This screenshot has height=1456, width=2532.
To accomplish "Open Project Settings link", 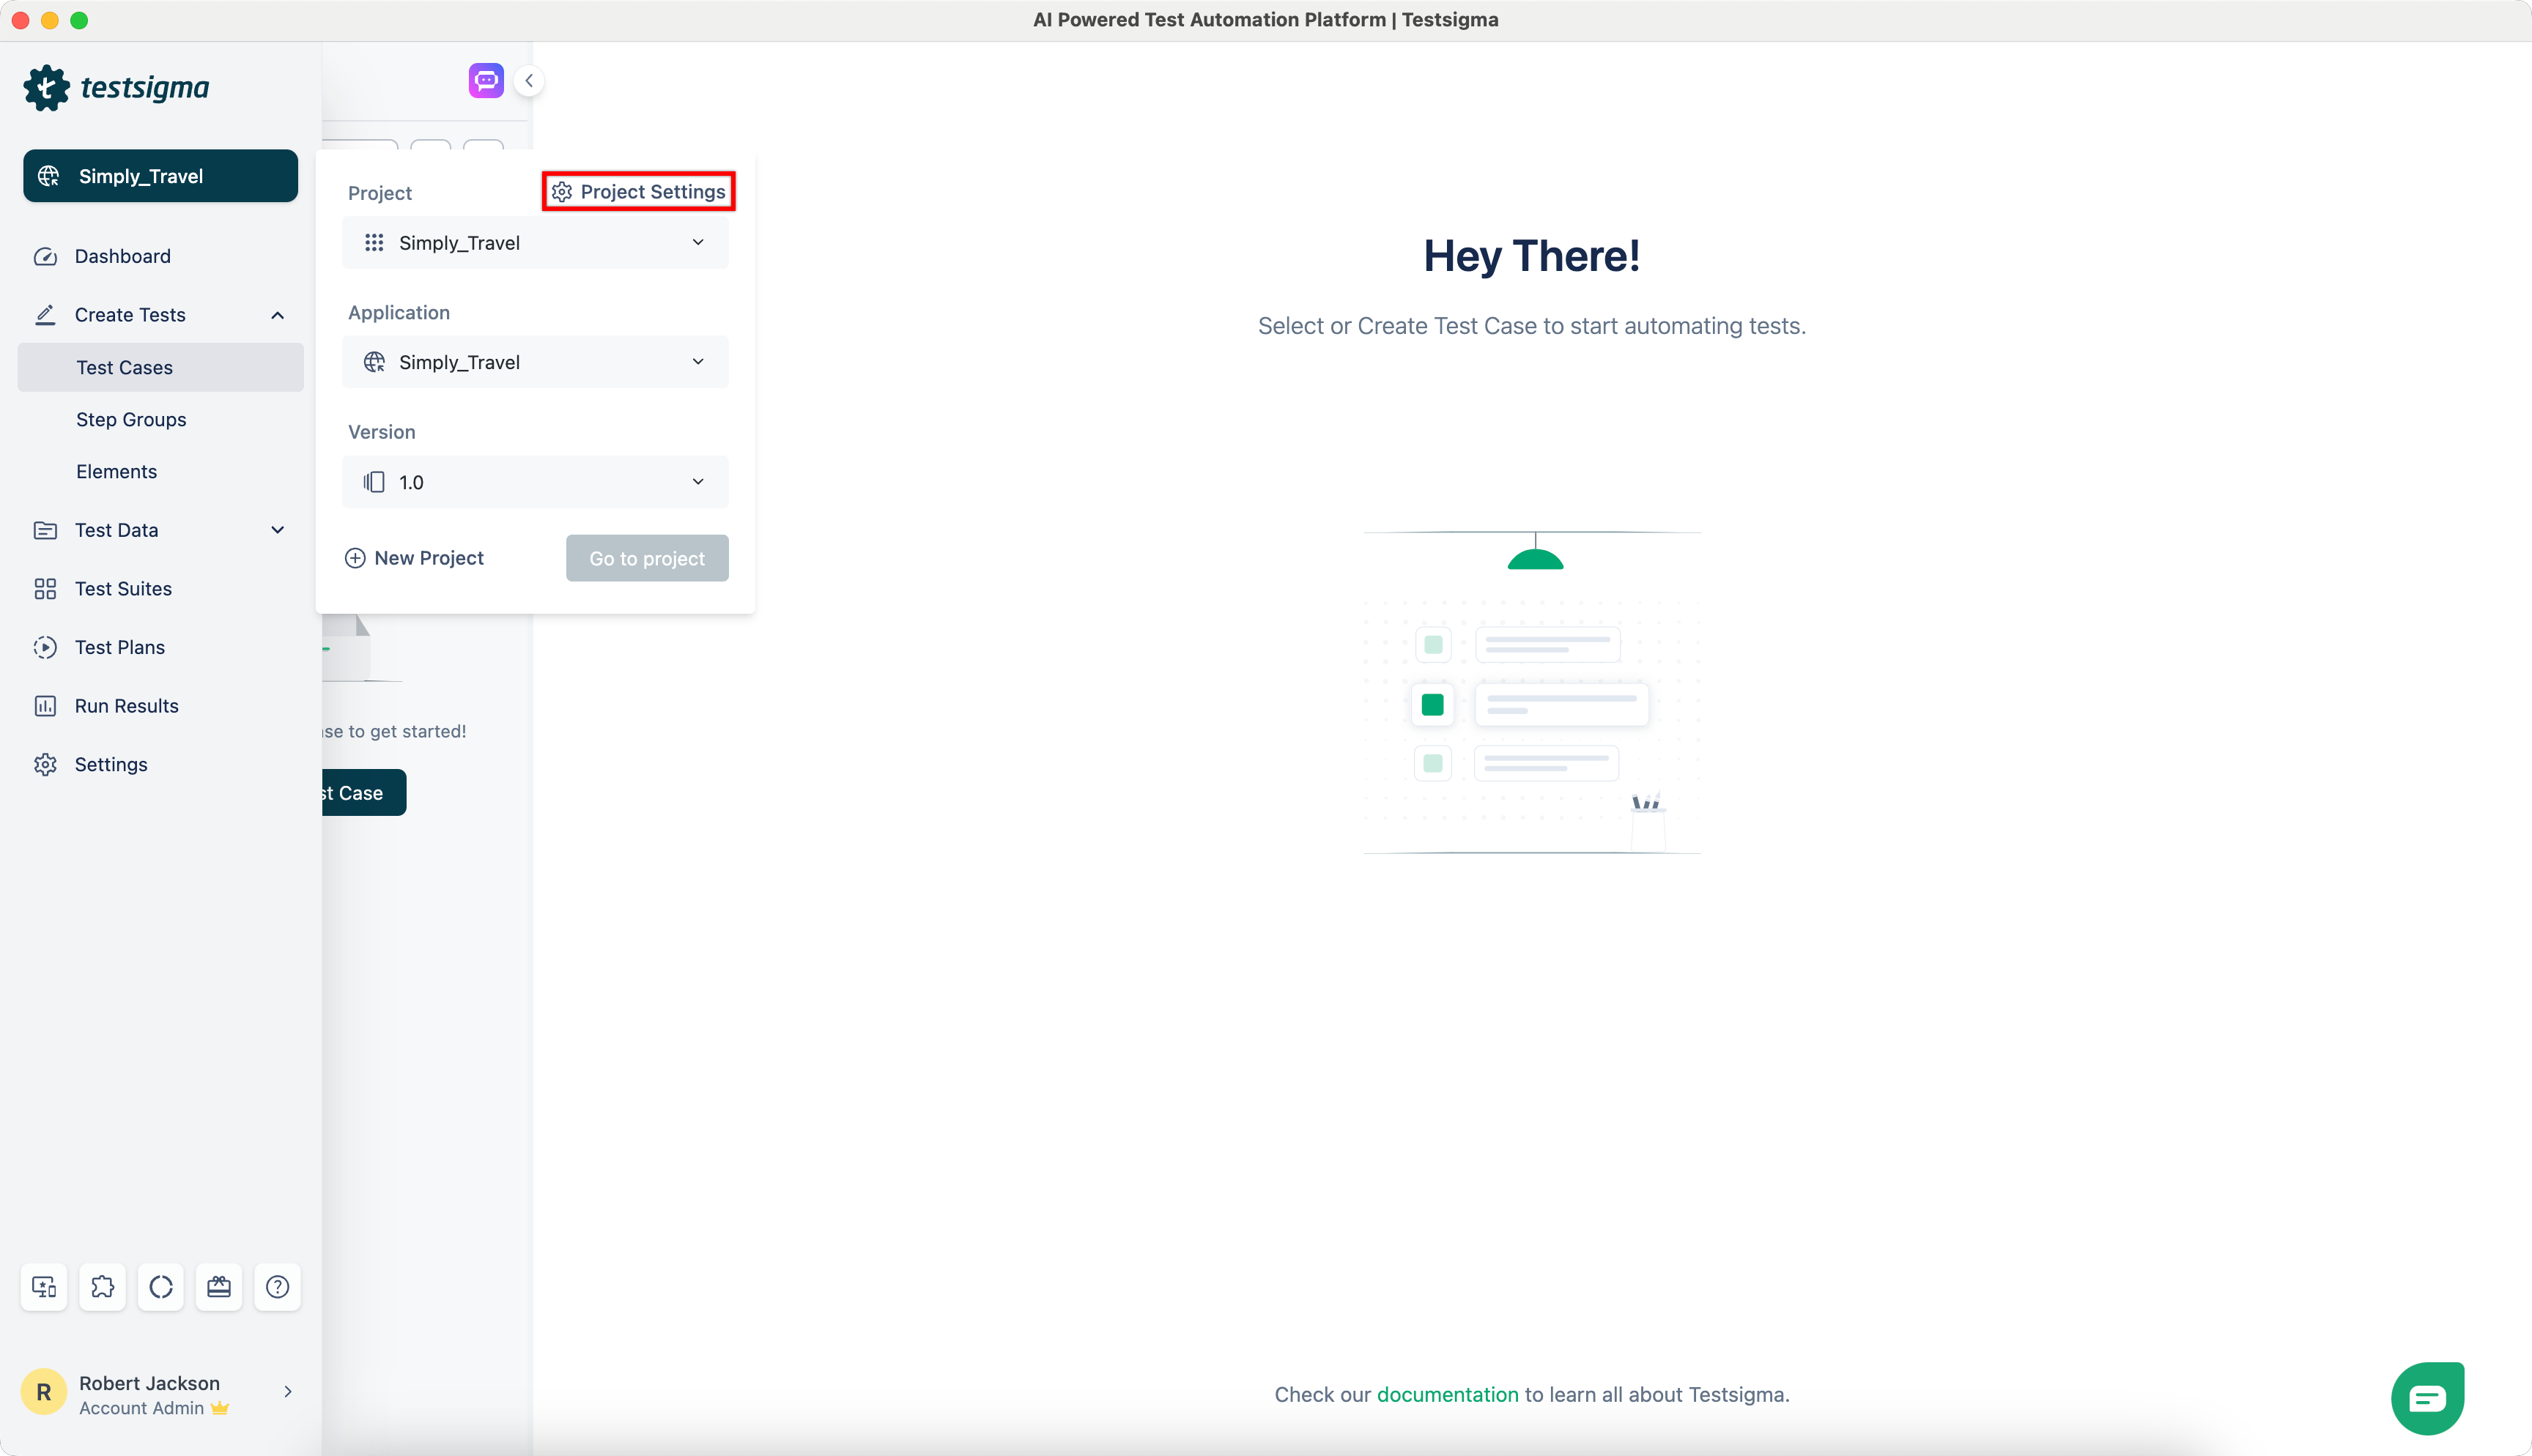I will click(639, 192).
